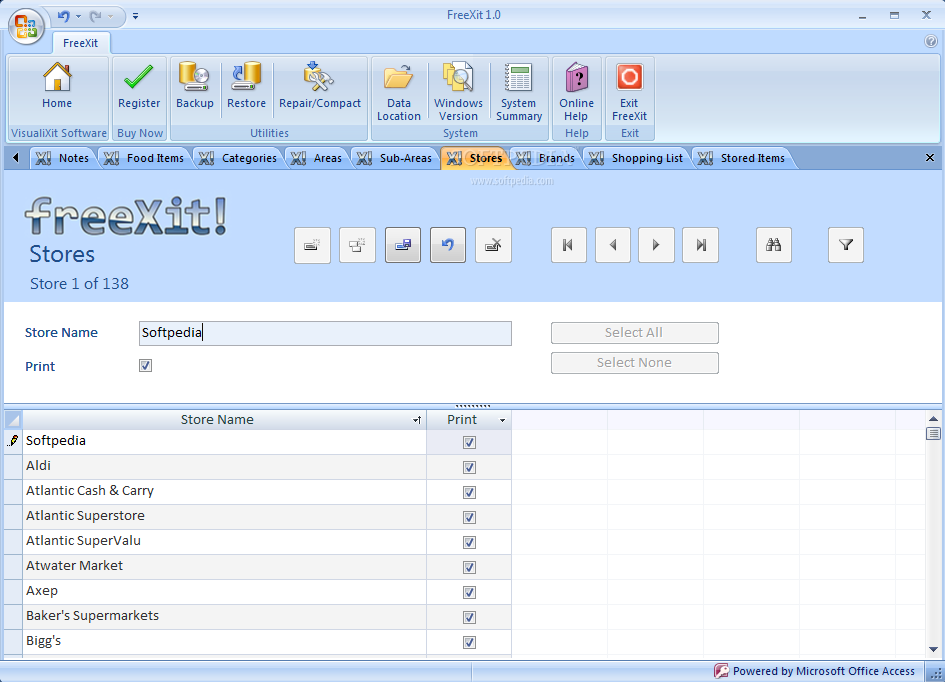Toggle Print checkbox for Atlantic Cash & Carry
The width and height of the screenshot is (945, 682).
(469, 492)
